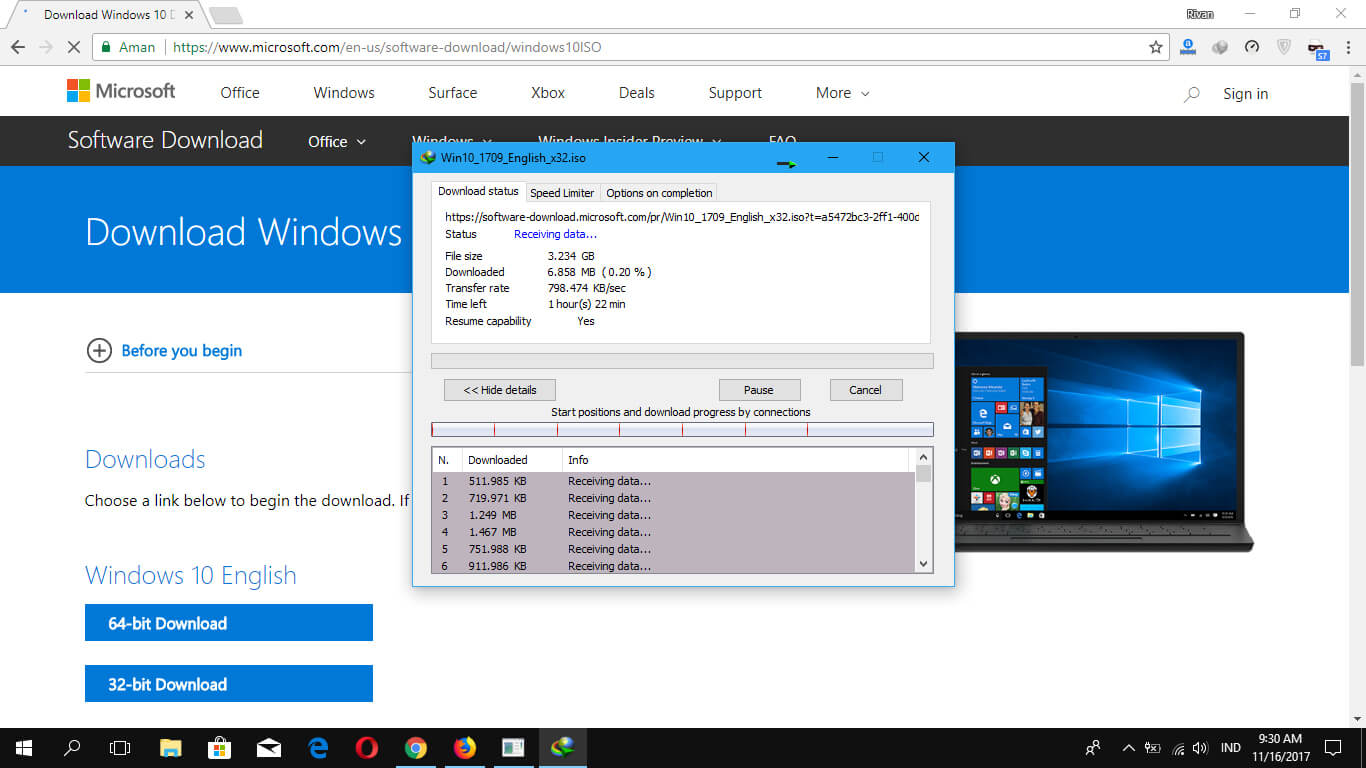This screenshot has height=768, width=1366.
Task: Click the bookmark star in Chrome's address bar
Action: [x=1156, y=47]
